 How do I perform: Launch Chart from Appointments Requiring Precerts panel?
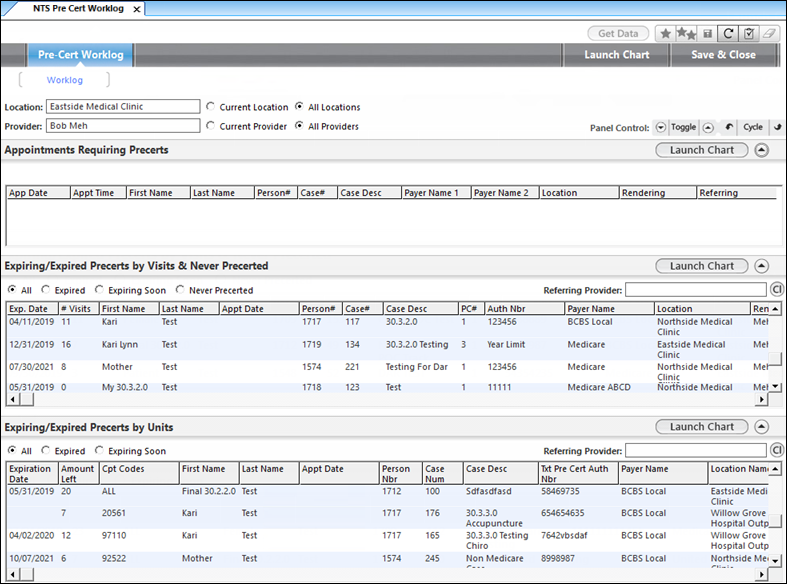tap(702, 150)
